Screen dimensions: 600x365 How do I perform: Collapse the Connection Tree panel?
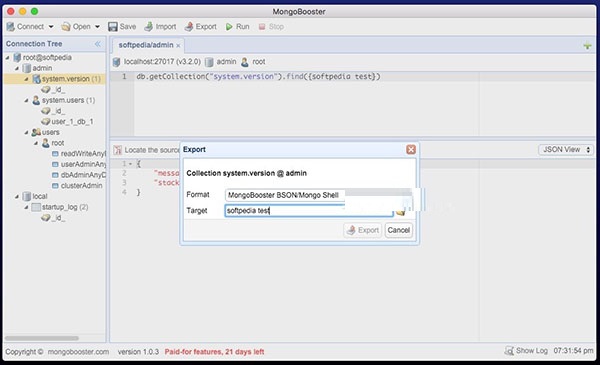(x=98, y=44)
